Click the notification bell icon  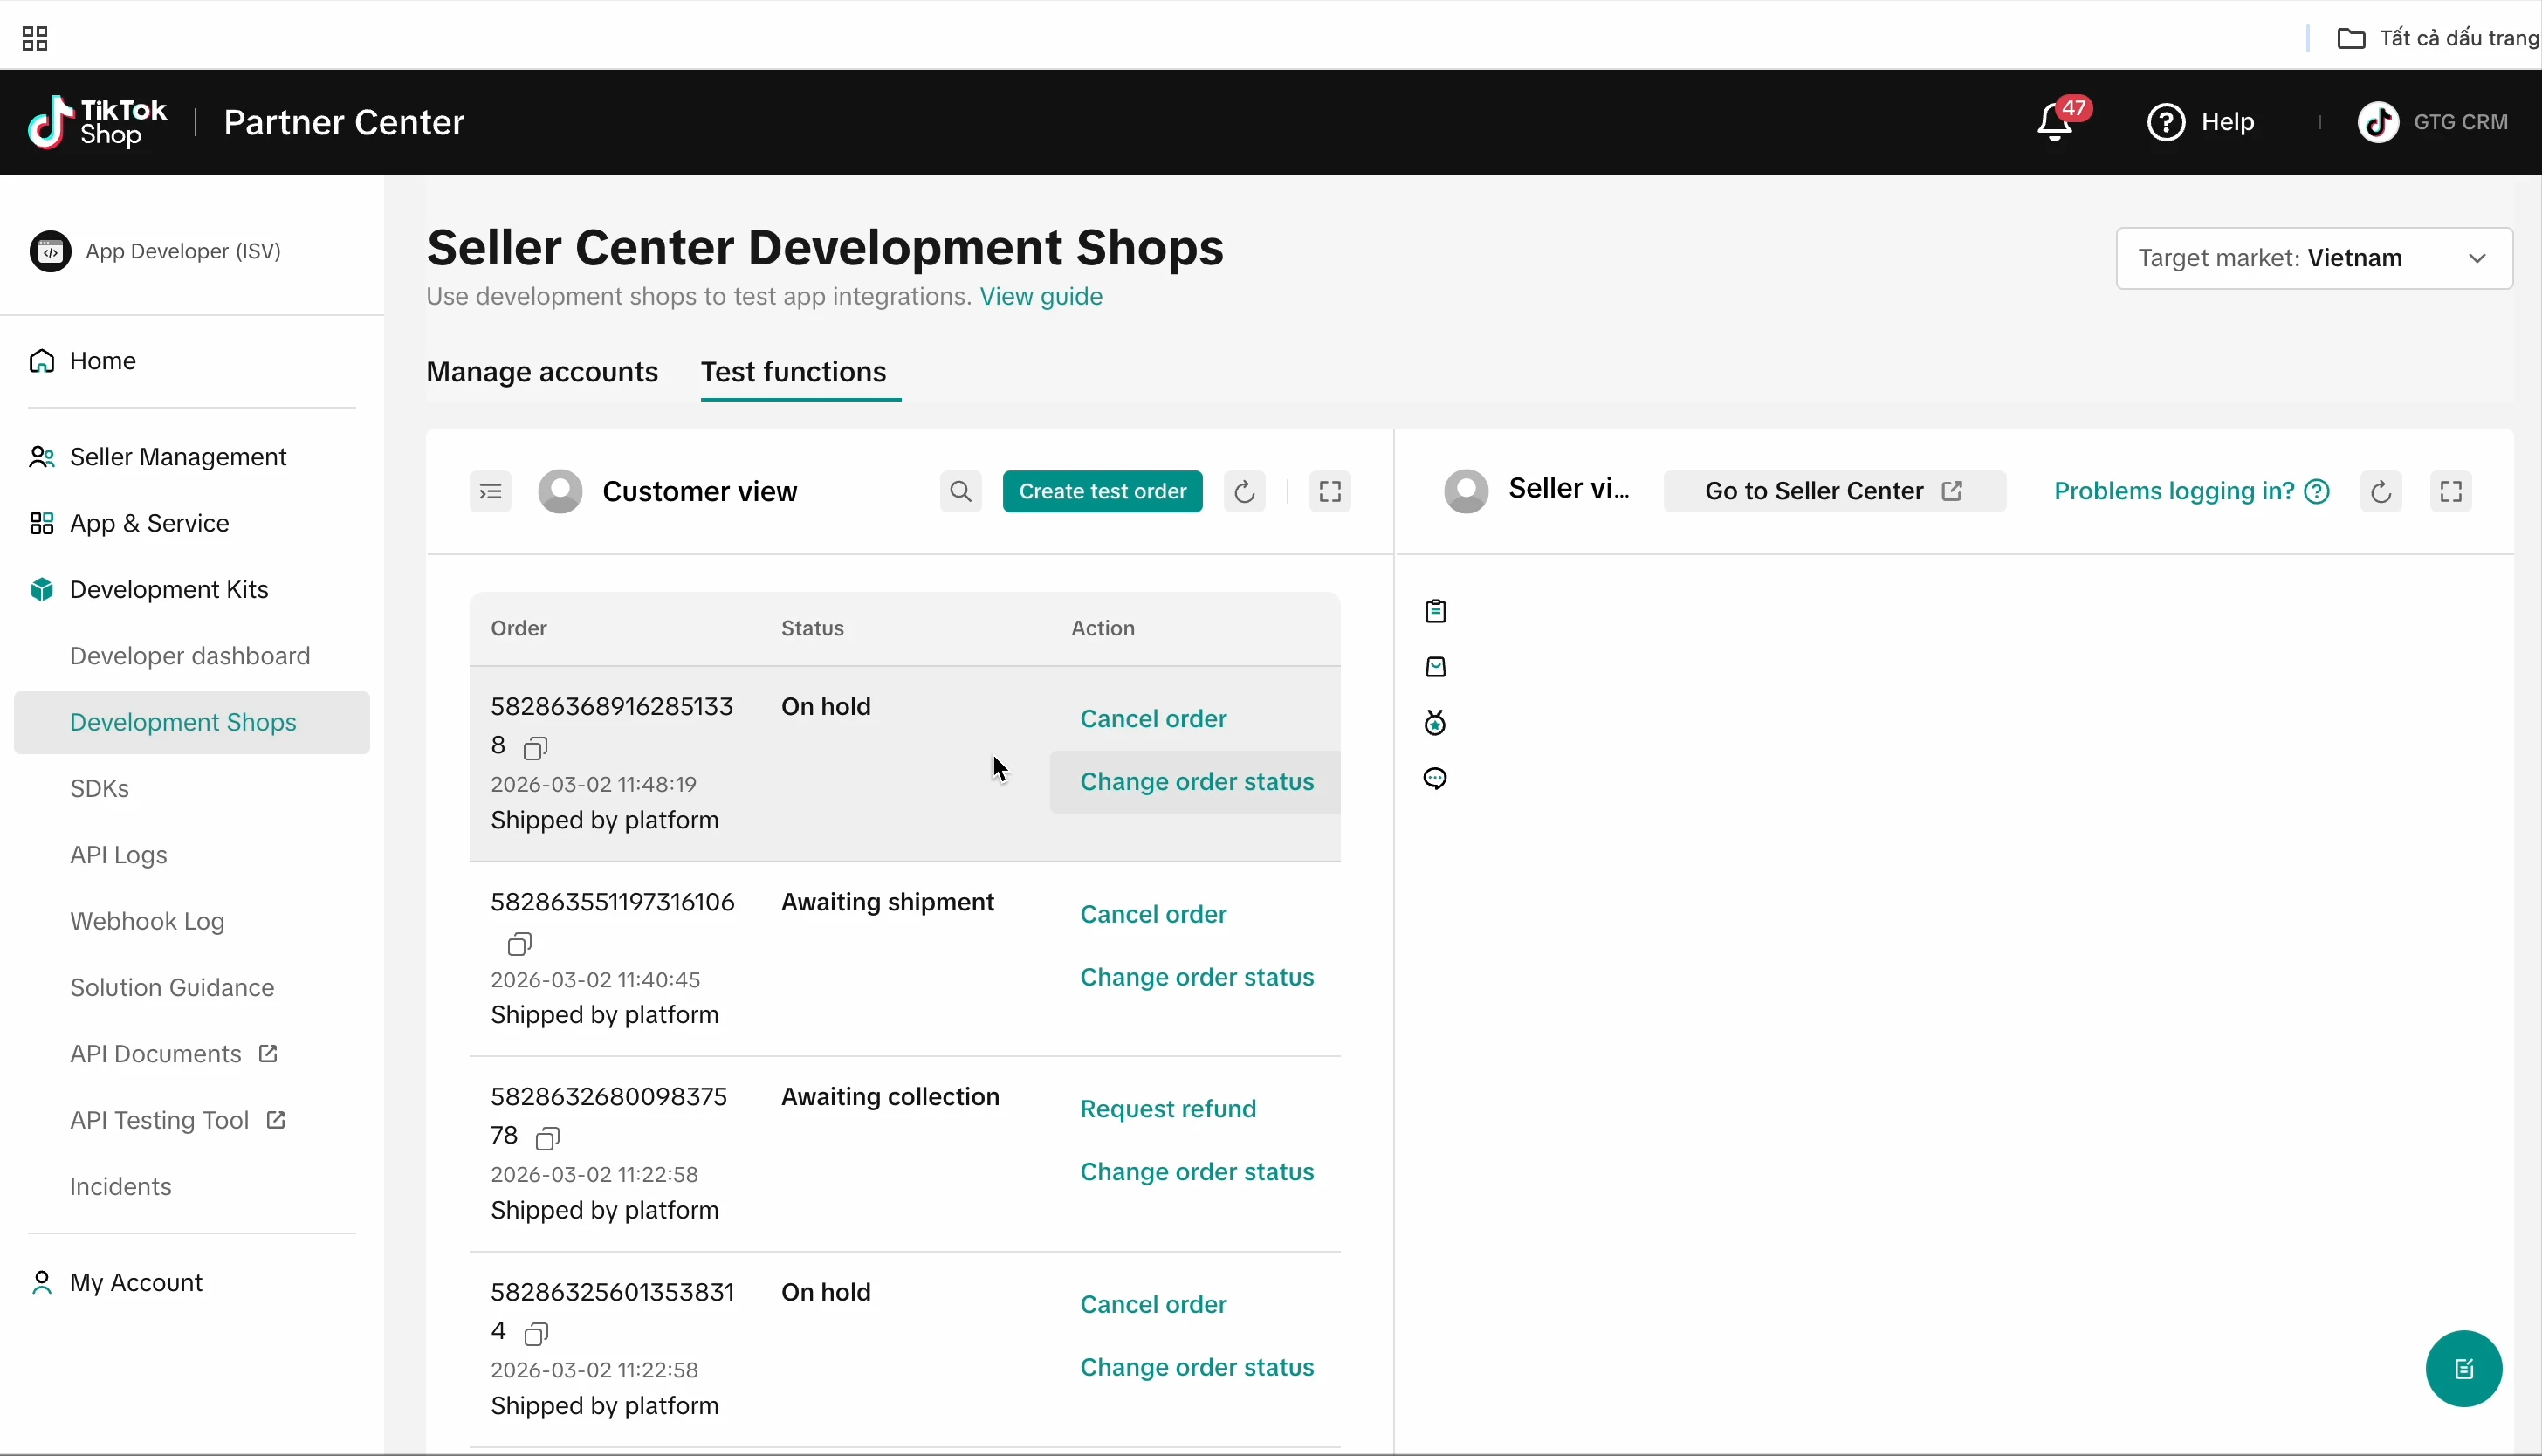(2054, 123)
